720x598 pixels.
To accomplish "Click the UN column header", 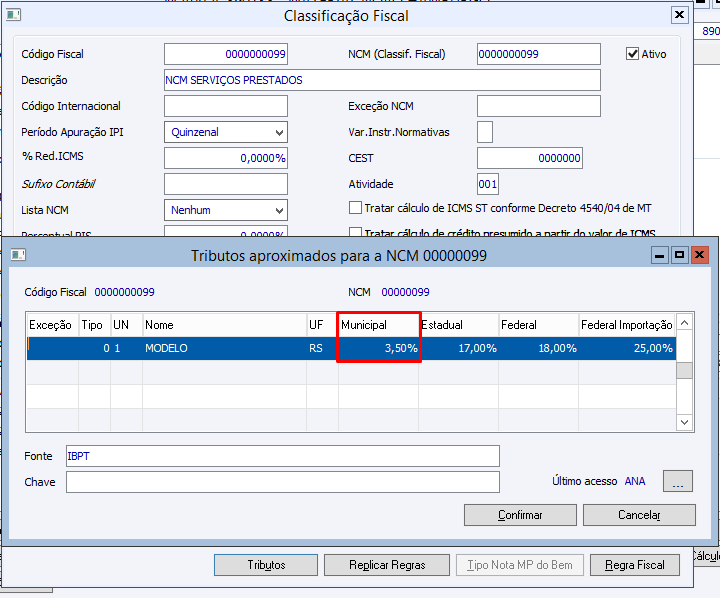I will tap(126, 325).
